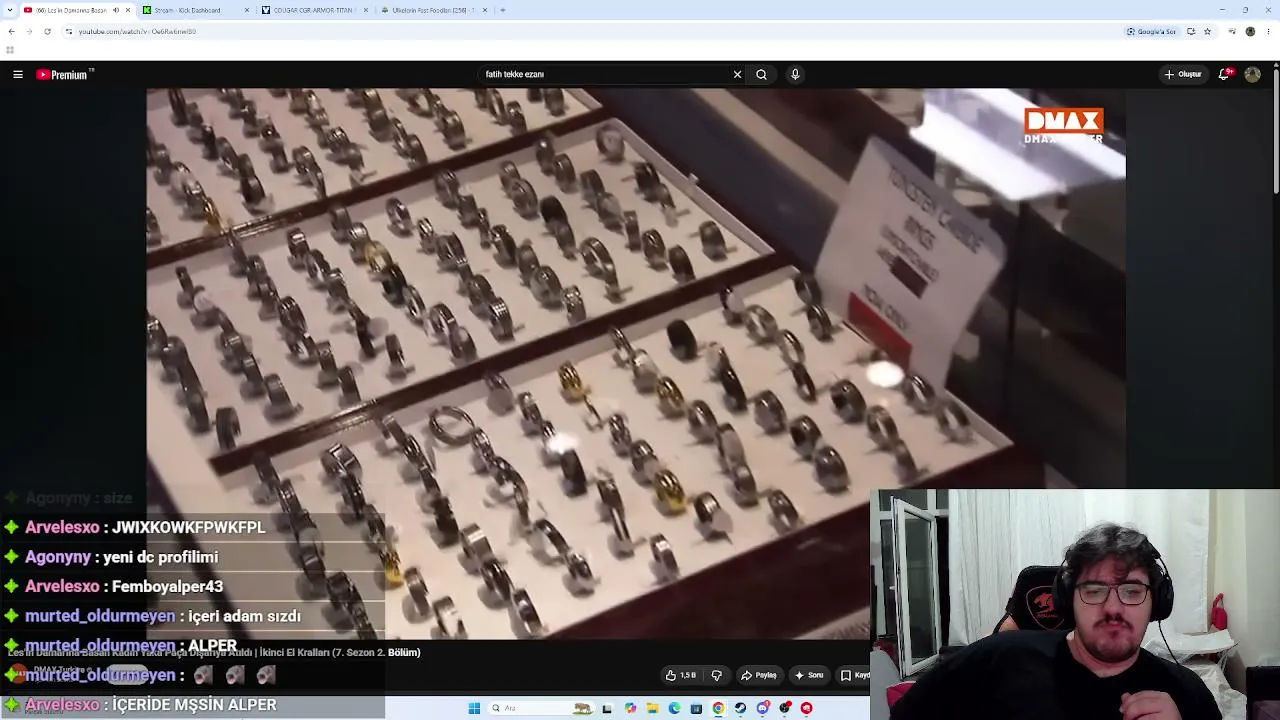The image size is (1280, 720).
Task: Reload the current page
Action: point(47,31)
